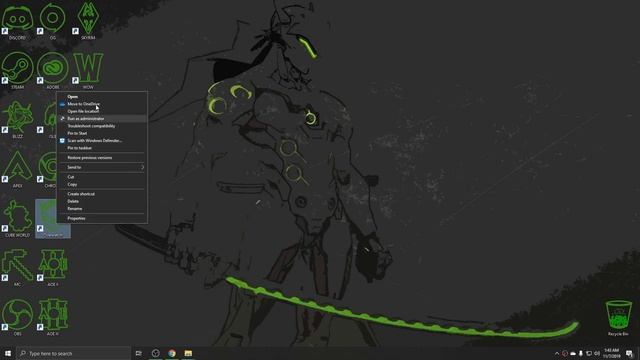
Task: Choose Troubleshoot compatibility
Action: (x=102, y=126)
